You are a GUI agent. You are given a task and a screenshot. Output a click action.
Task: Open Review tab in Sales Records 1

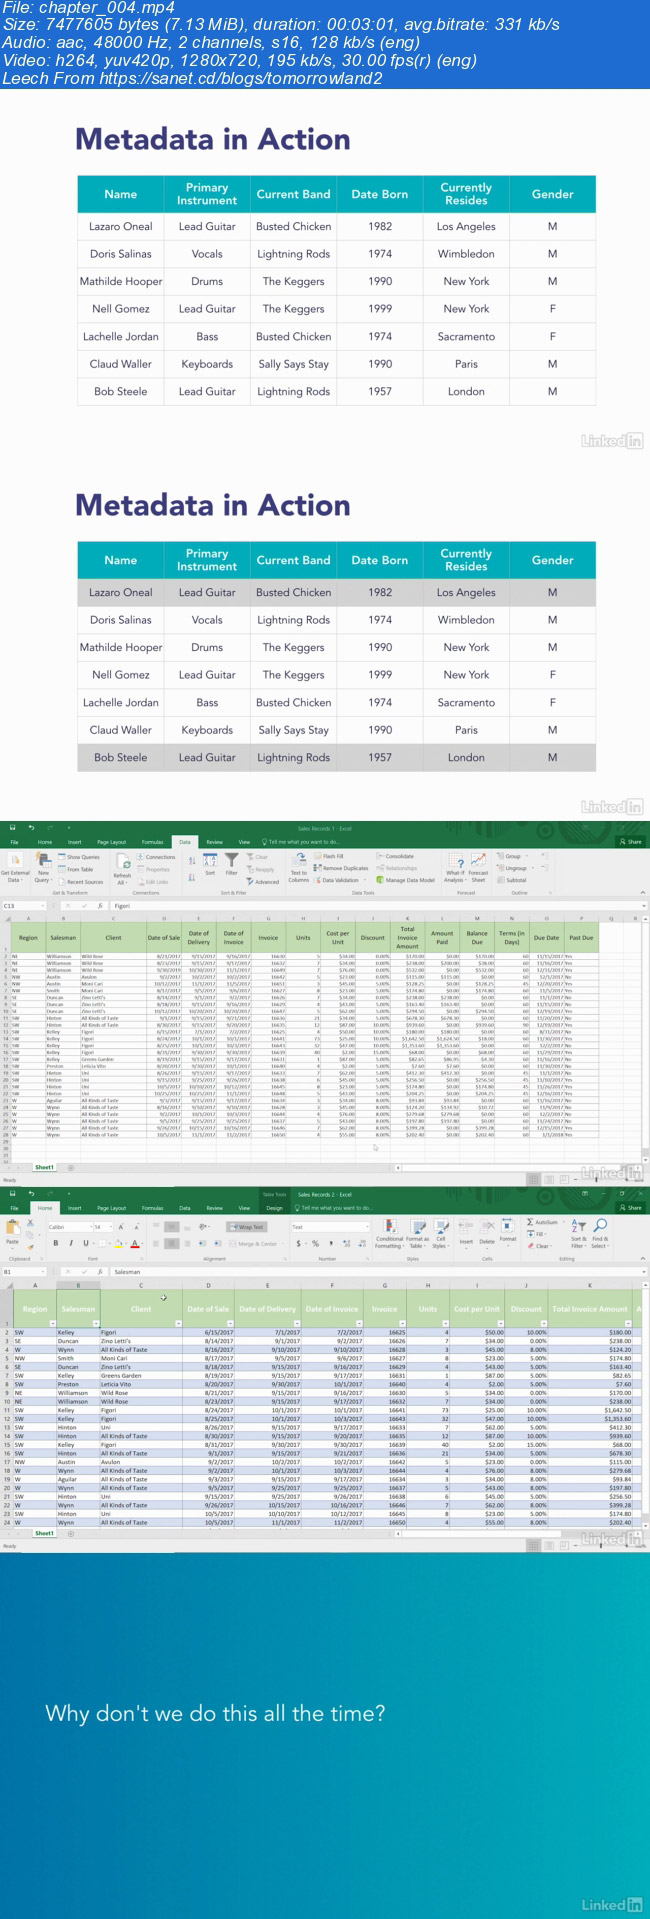point(215,842)
